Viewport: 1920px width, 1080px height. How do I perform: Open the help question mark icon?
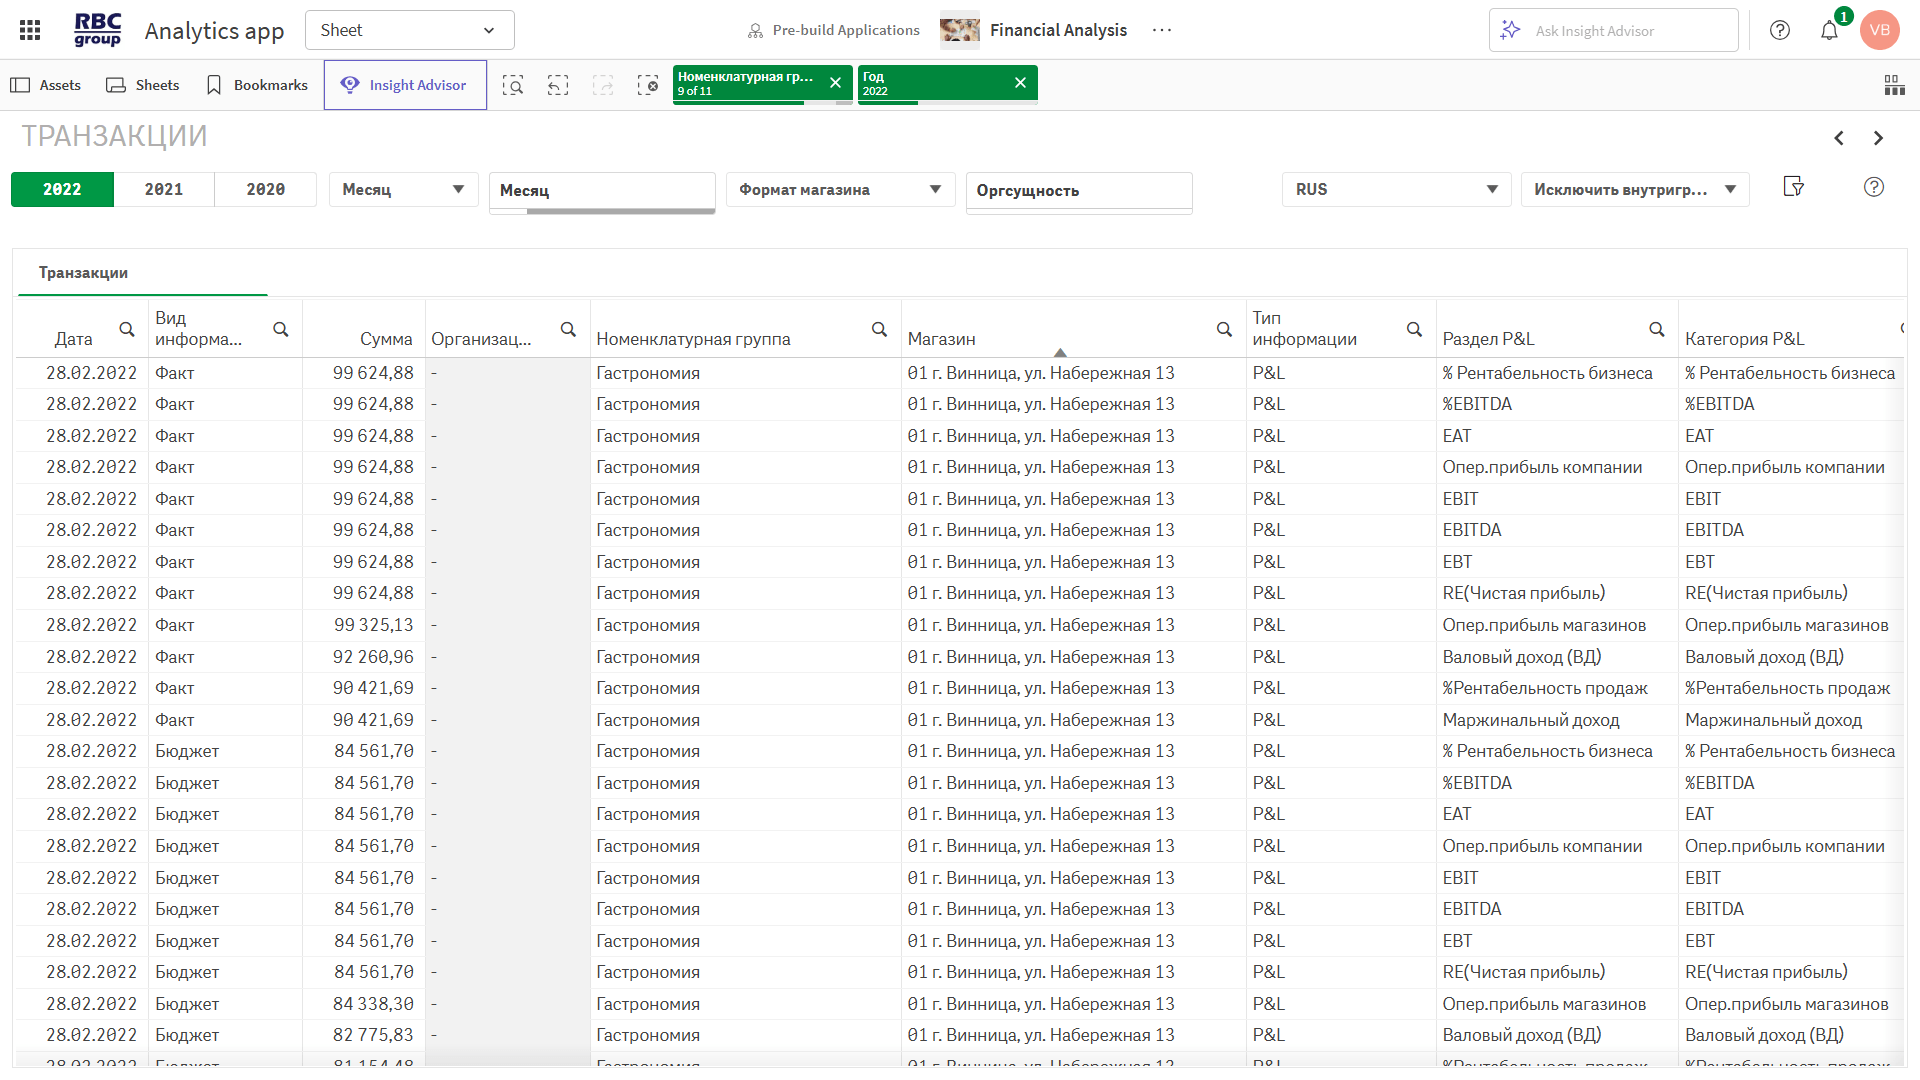(x=1780, y=30)
